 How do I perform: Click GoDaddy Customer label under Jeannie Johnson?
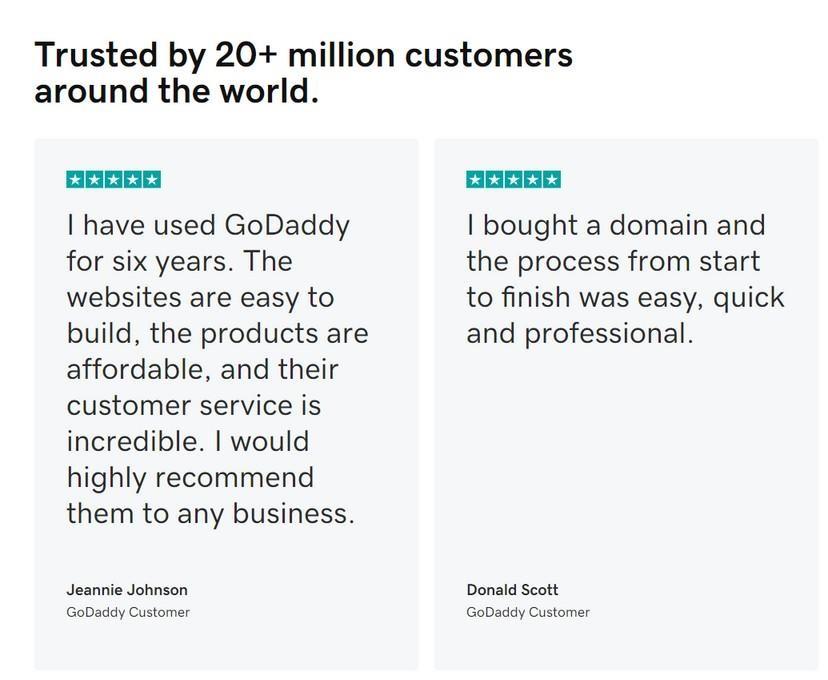[x=128, y=612]
